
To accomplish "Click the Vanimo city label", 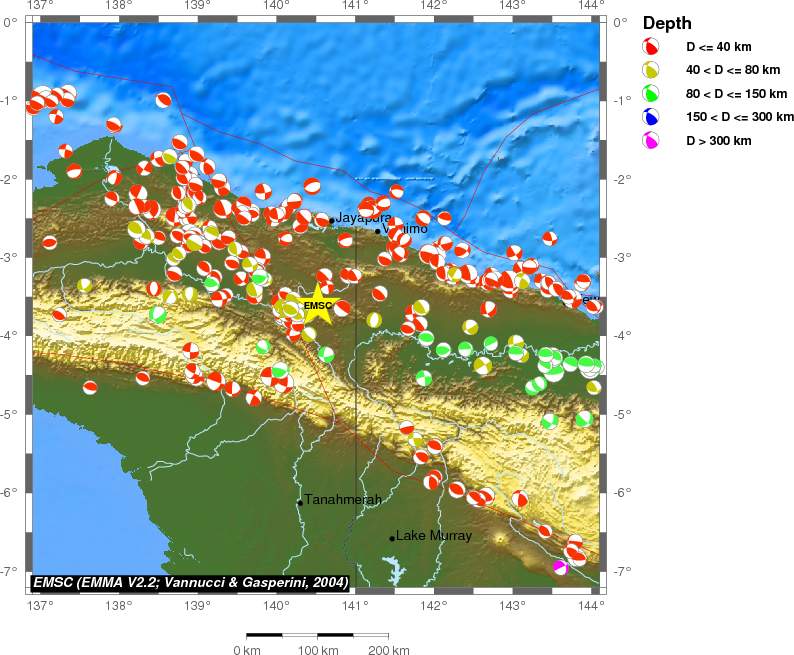I will pos(406,229).
